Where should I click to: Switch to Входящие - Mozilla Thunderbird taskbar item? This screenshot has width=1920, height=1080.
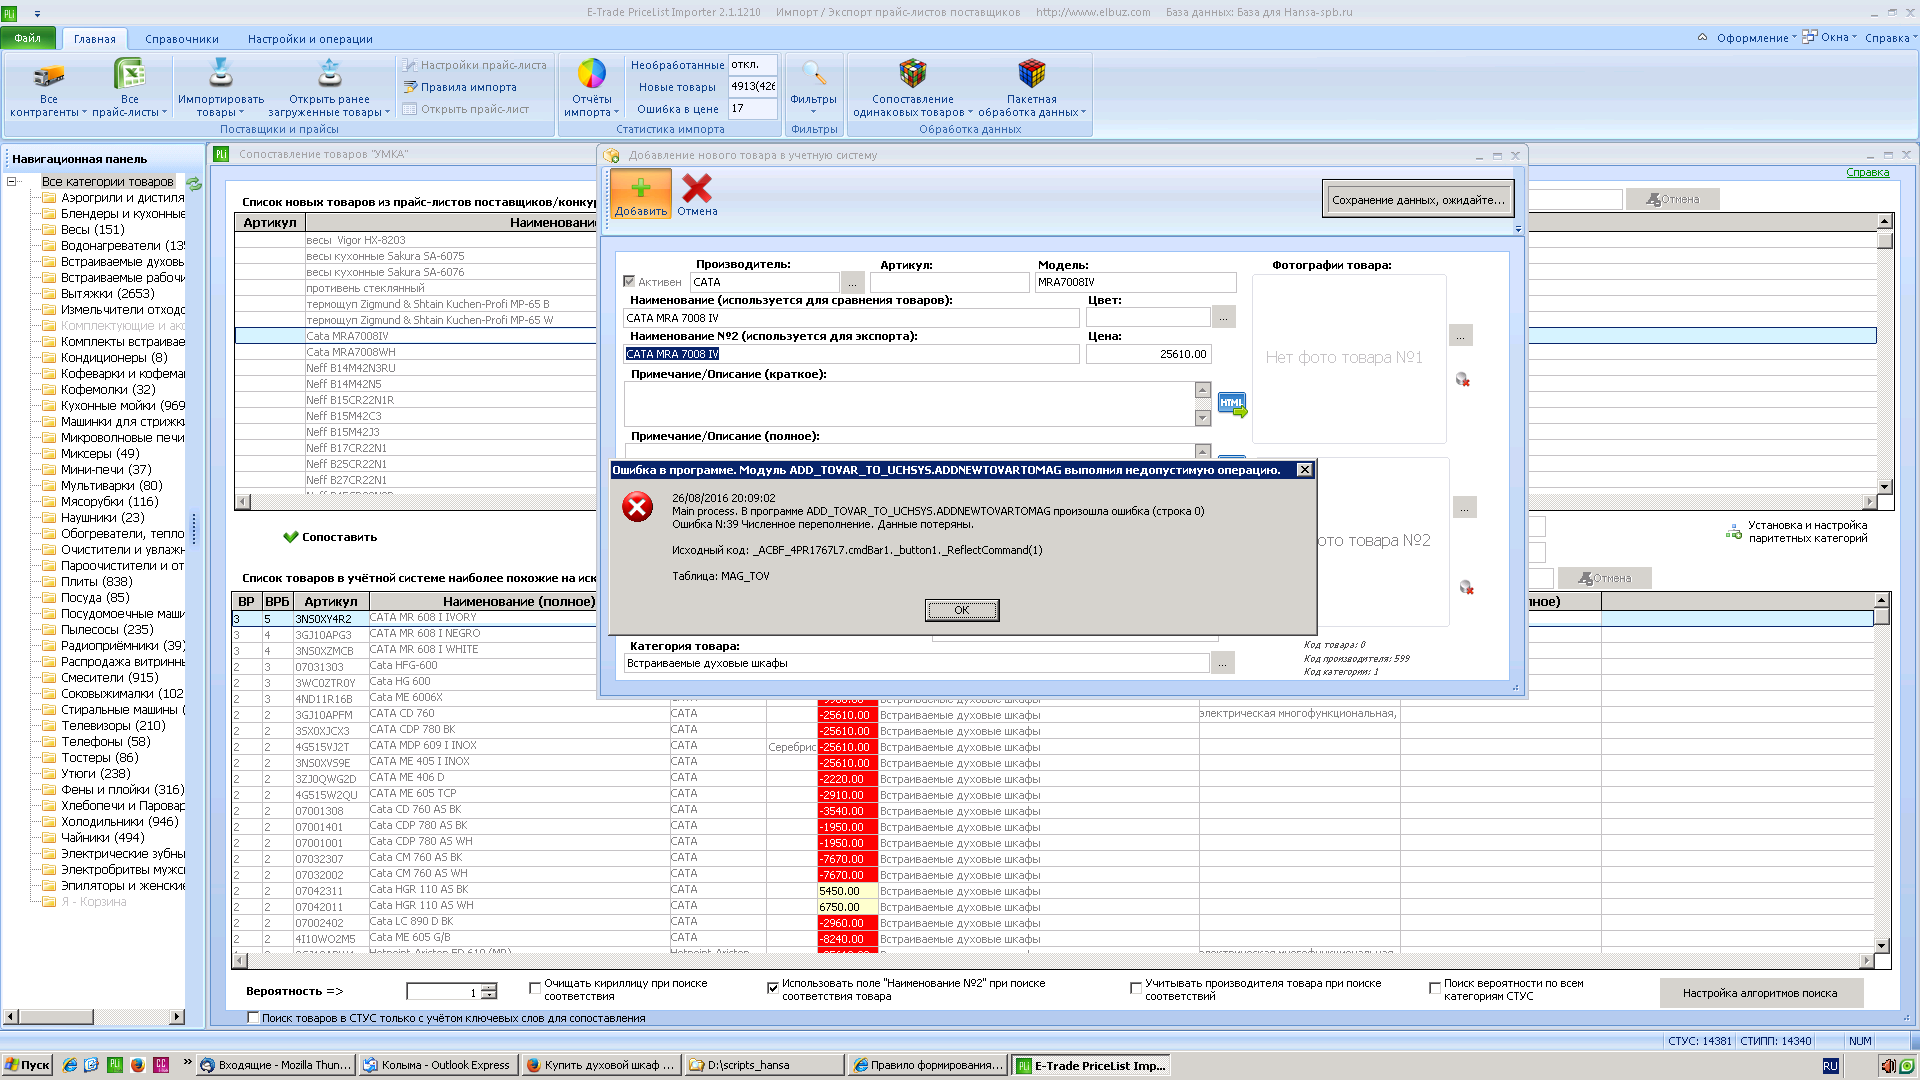coord(276,1066)
